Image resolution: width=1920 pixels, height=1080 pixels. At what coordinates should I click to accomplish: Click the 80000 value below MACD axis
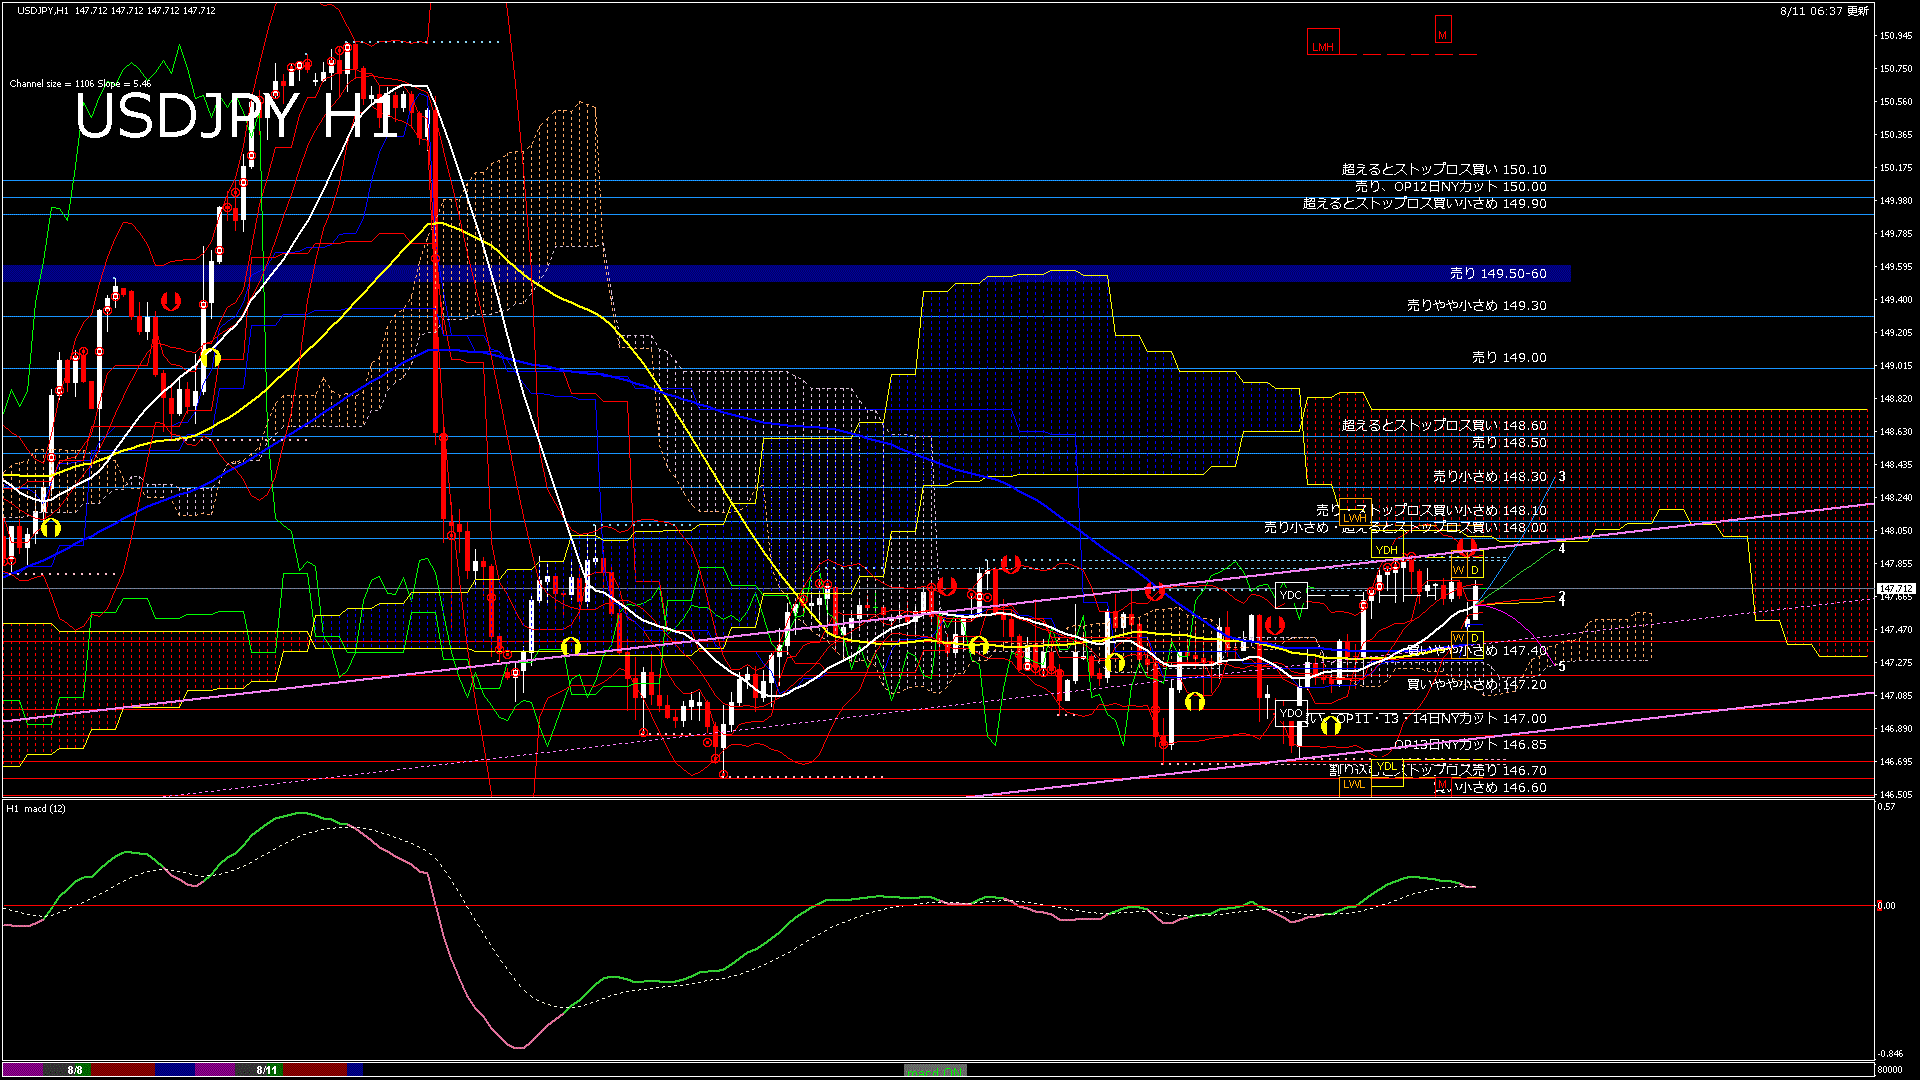click(1890, 1070)
